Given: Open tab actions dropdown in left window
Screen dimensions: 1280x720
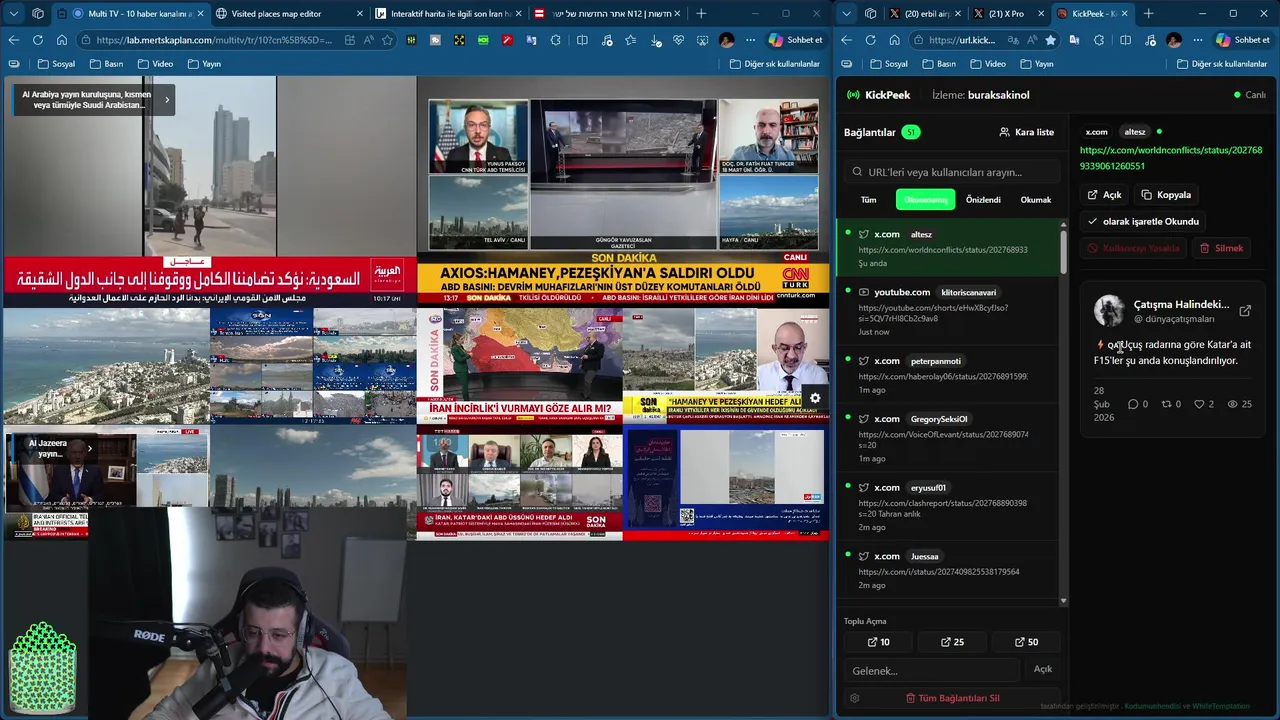Looking at the screenshot, I should pyautogui.click(x=14, y=14).
